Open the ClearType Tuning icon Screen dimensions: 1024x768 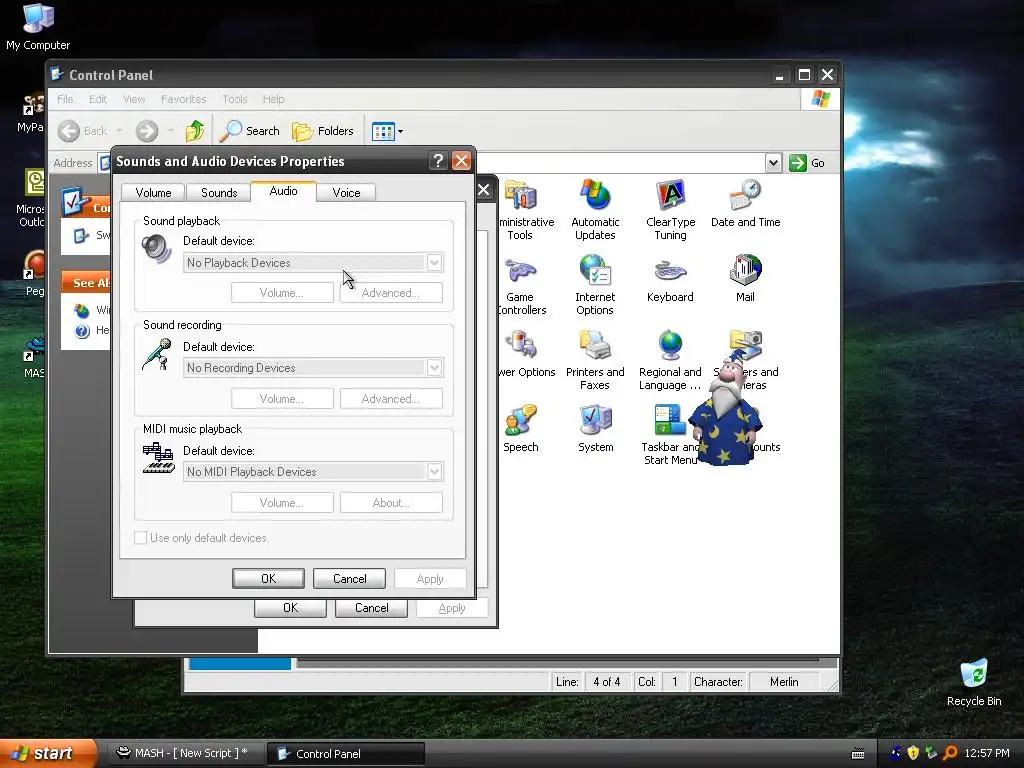[x=670, y=210]
